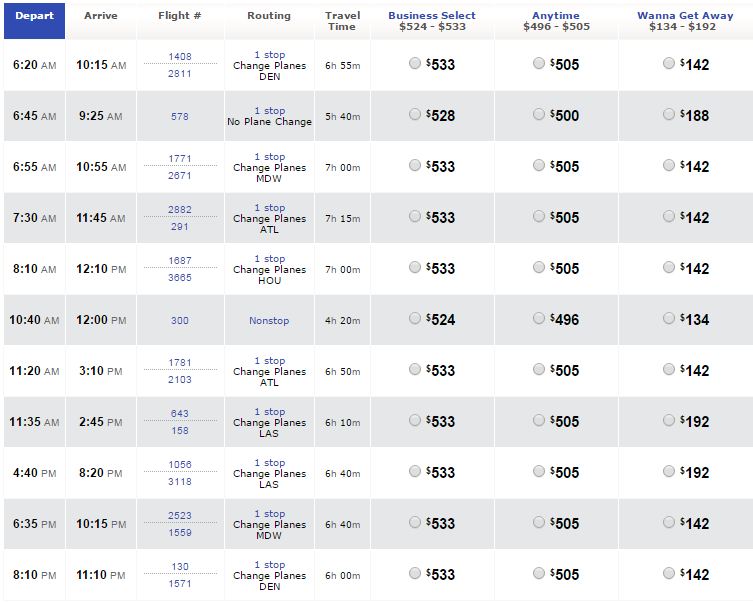Open the Anytime fare header link
753x602 pixels.
556,16
